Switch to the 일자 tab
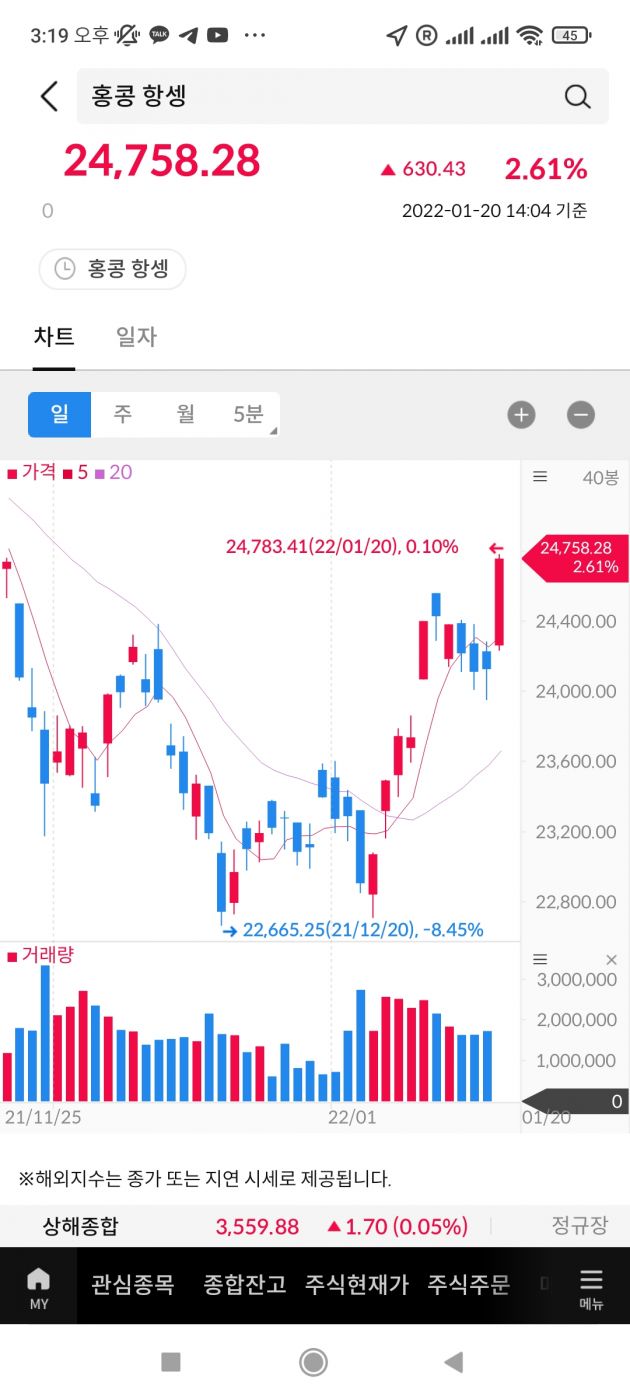The width and height of the screenshot is (630, 1400). 136,337
